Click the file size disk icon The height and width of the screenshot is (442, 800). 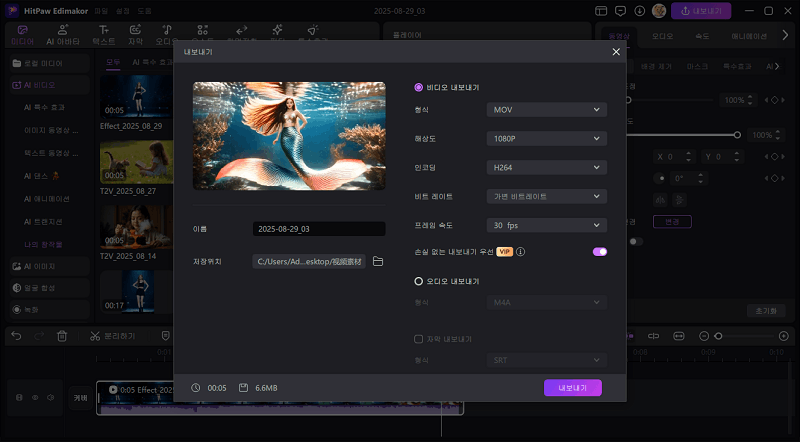(243, 387)
